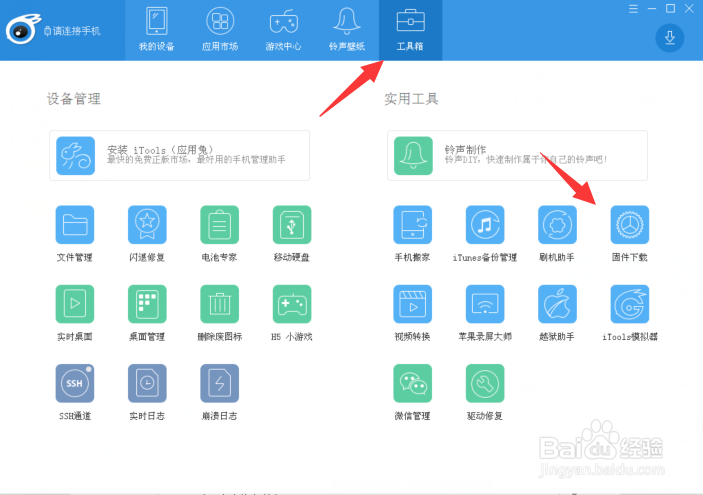
Task: Launch the 越狱助手 jailbreak assistant
Action: 557,304
